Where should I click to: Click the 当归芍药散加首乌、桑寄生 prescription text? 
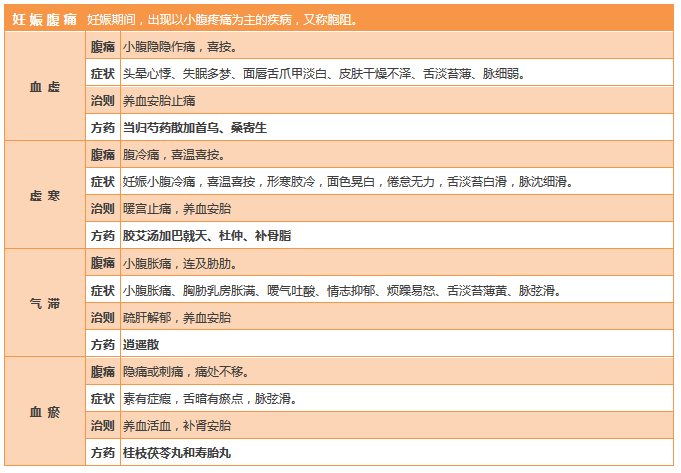coord(195,128)
